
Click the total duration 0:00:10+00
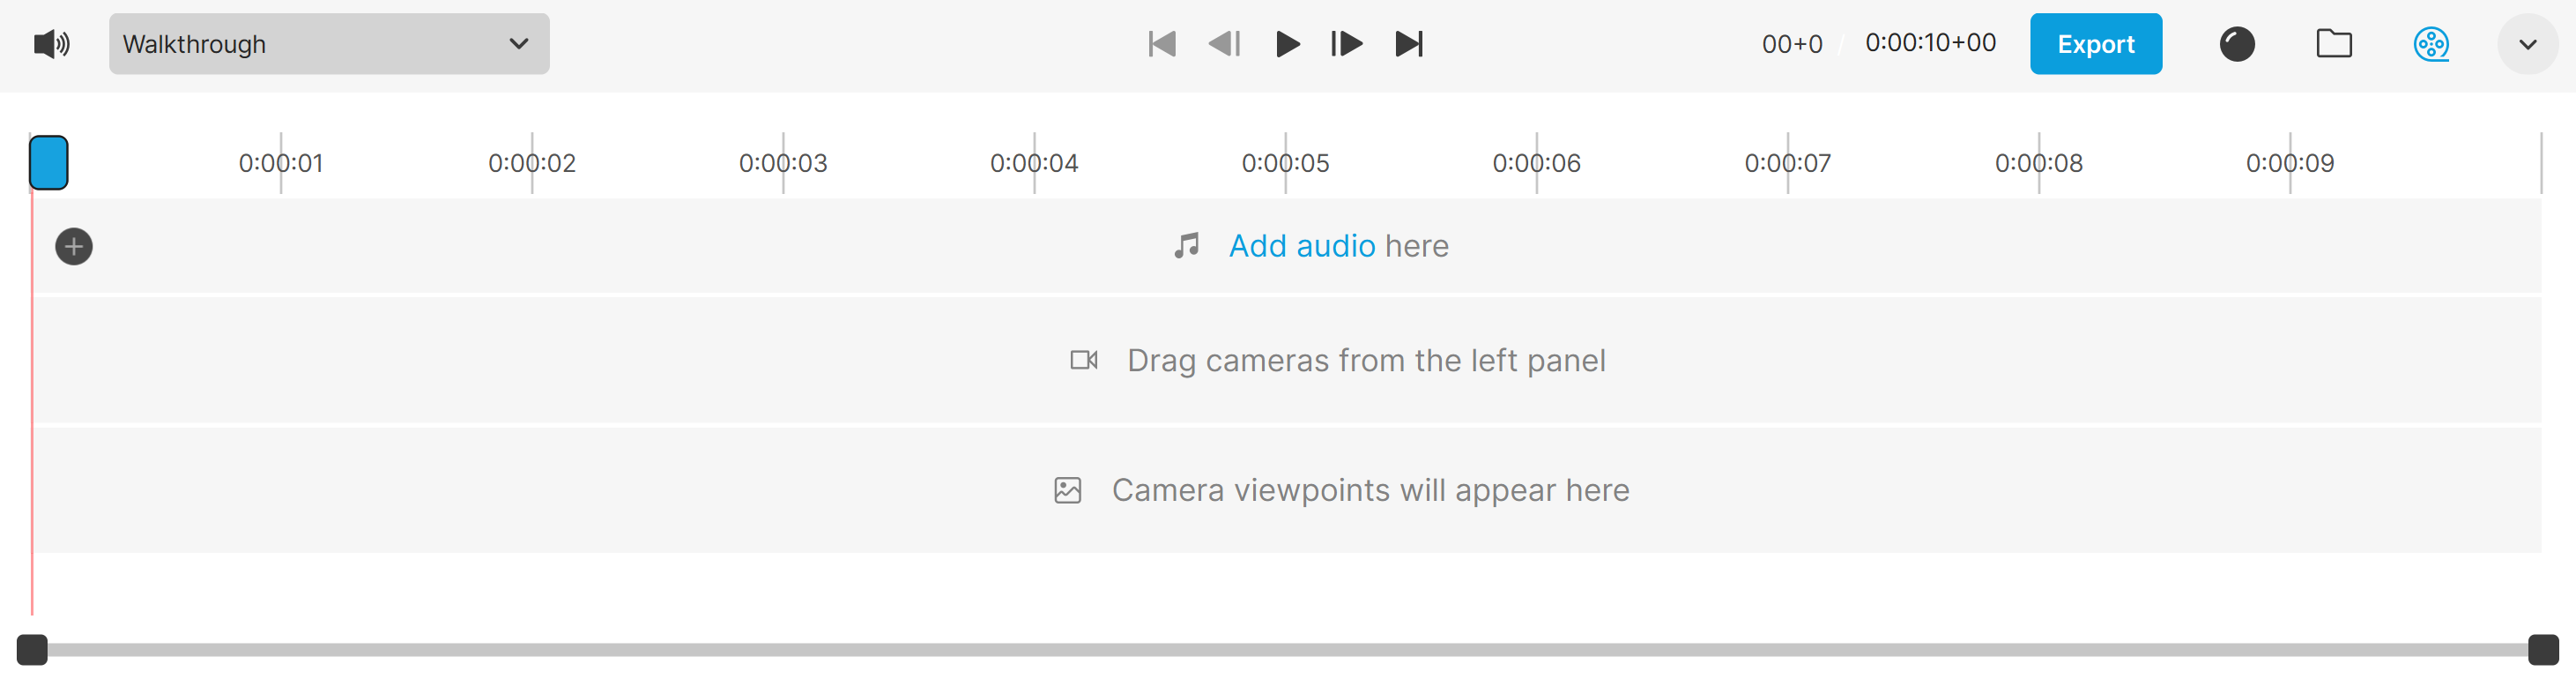pos(1930,43)
